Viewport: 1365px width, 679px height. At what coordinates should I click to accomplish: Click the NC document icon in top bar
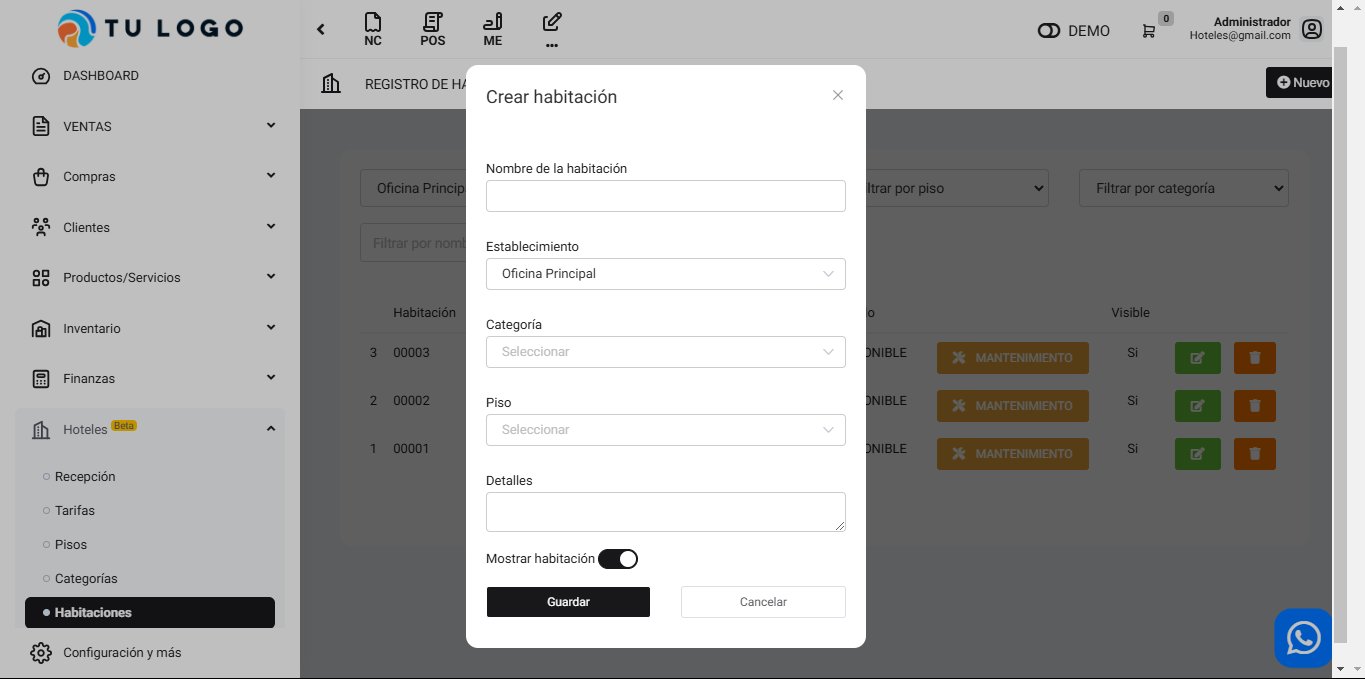[373, 23]
